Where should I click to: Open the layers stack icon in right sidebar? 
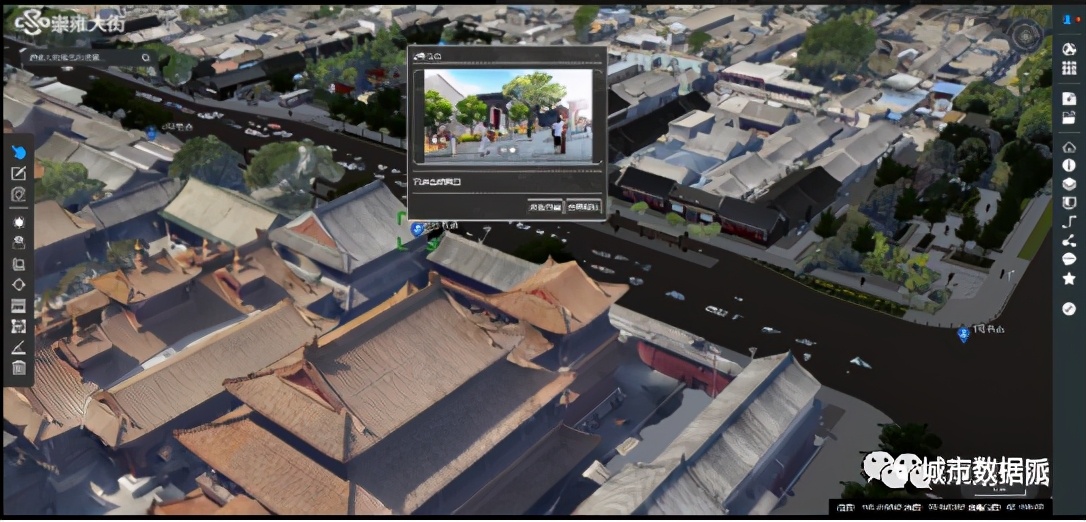[x=1069, y=184]
